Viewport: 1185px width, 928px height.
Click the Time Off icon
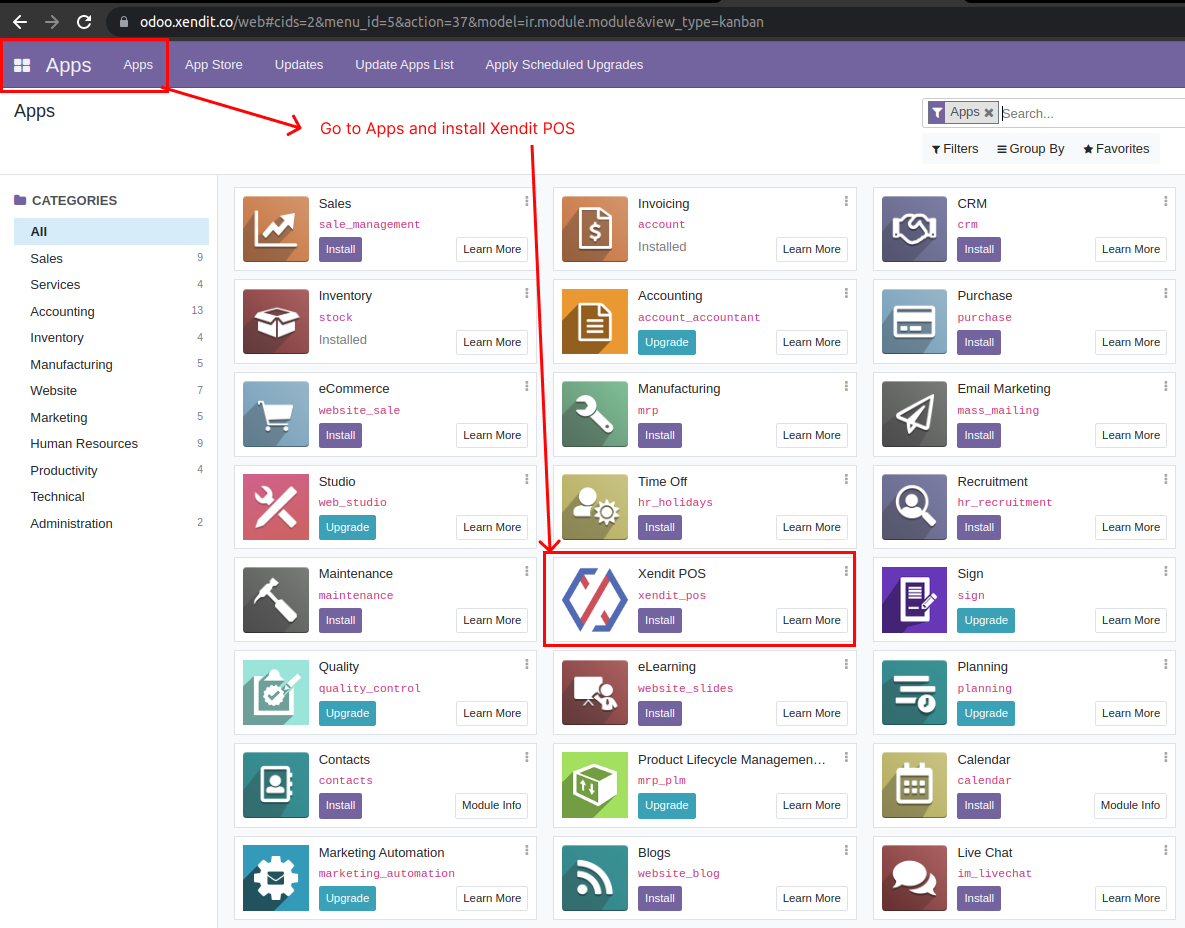pos(595,507)
